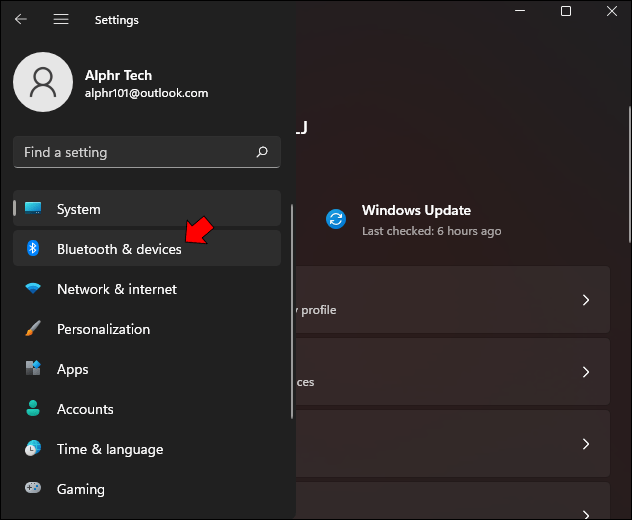Click the back arrow in Settings
This screenshot has height=520, width=632.
21,19
